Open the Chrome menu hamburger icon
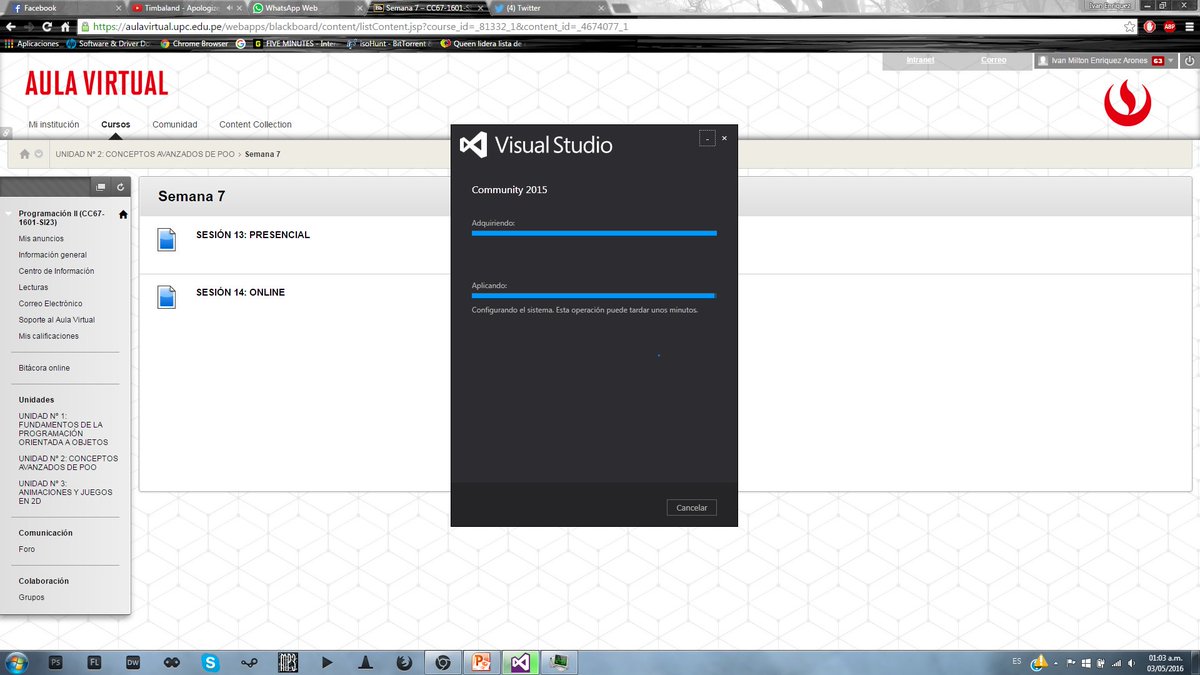 (1188, 27)
